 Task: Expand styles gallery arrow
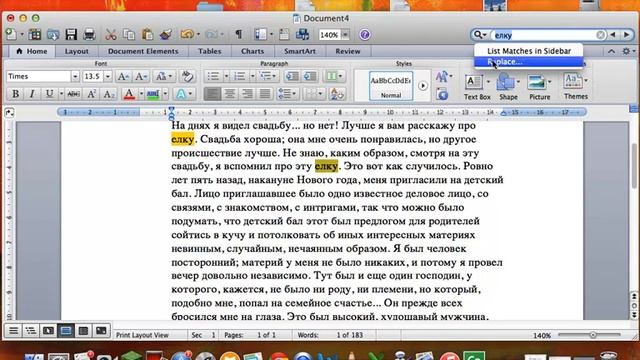pos(423,86)
